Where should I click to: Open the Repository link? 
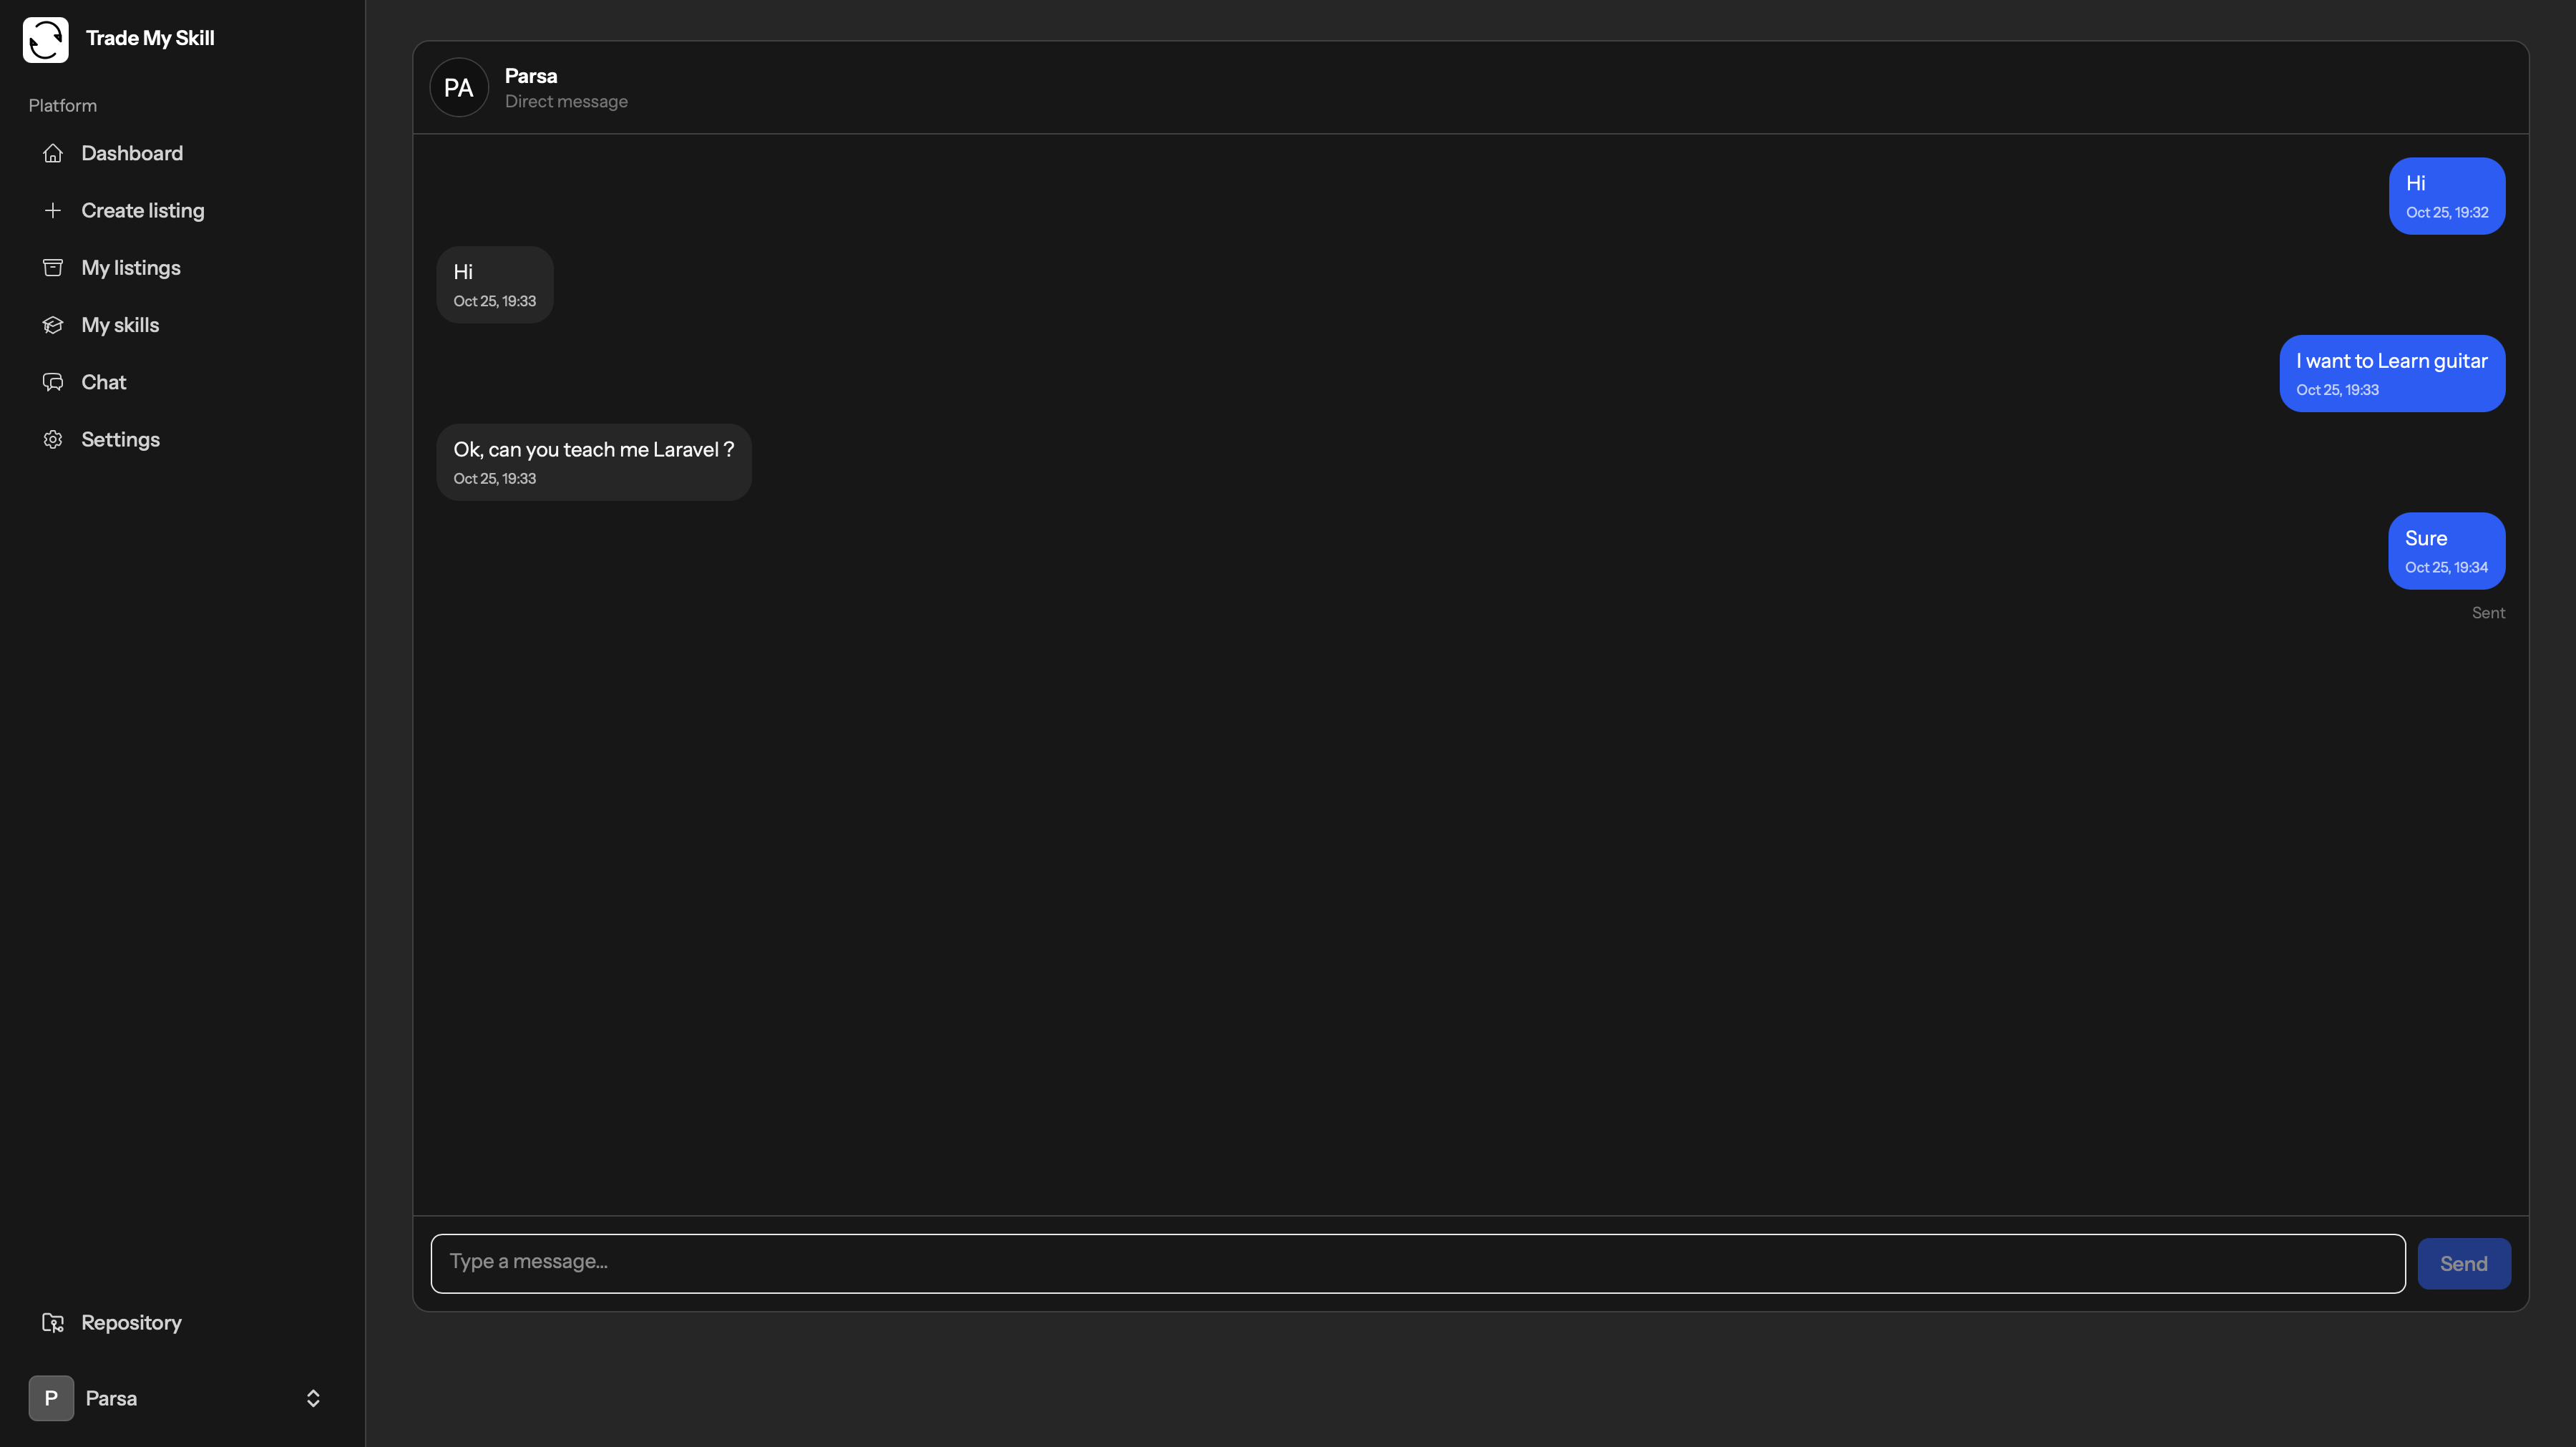coord(131,1322)
